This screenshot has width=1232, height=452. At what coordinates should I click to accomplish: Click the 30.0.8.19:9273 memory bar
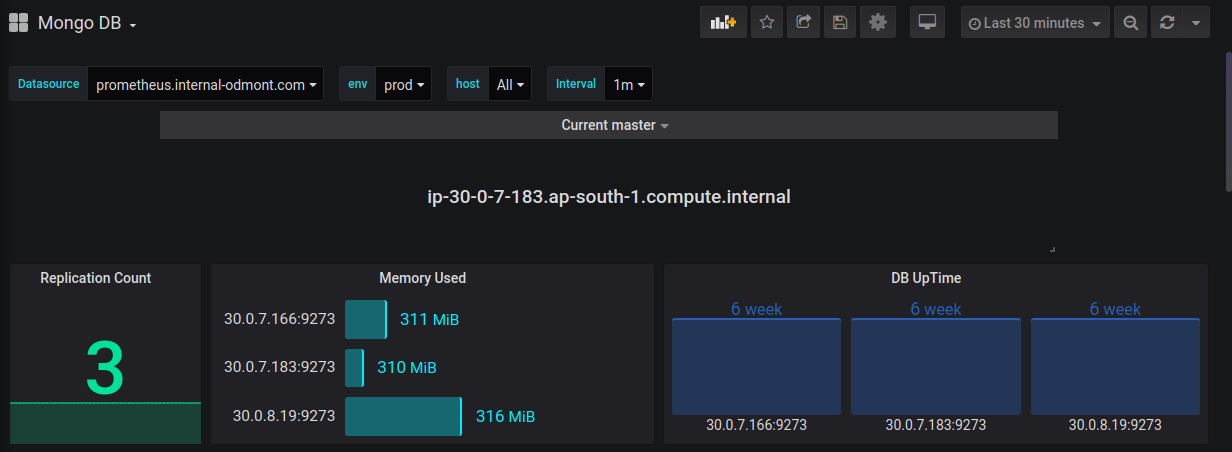[403, 416]
